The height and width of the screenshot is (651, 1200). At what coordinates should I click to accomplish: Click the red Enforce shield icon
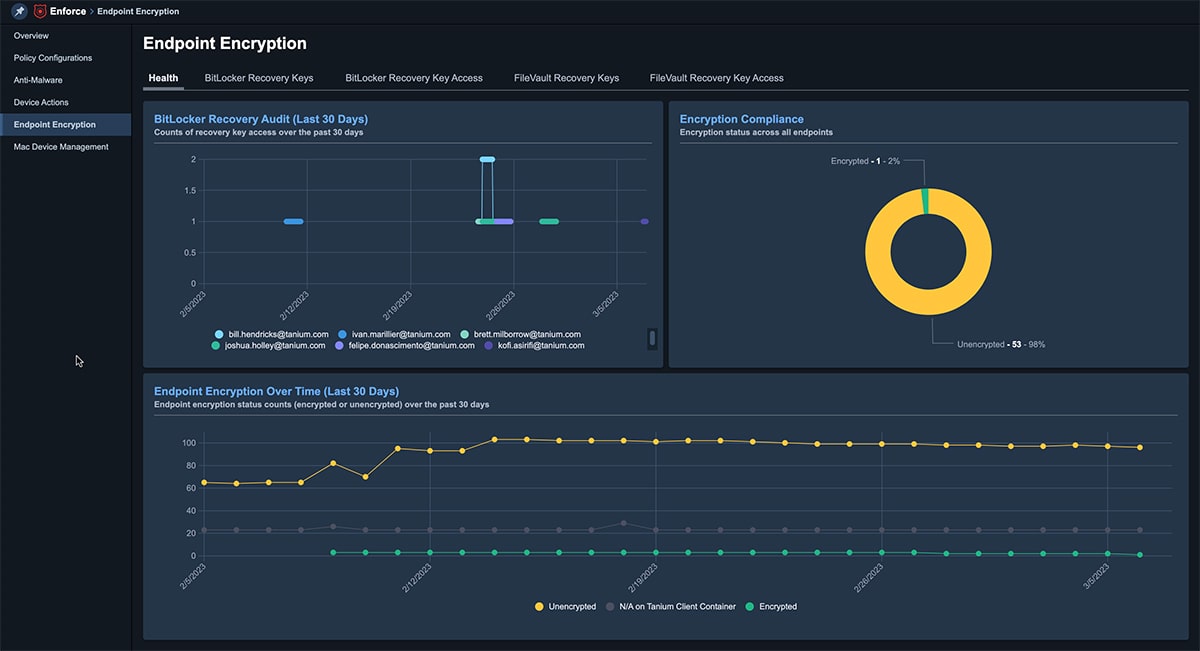(40, 11)
